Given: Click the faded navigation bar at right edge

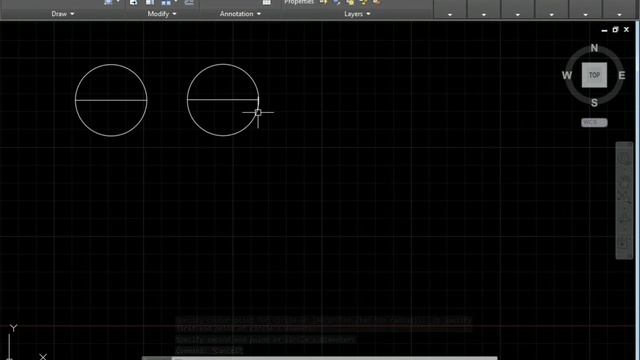Looking at the screenshot, I should point(624,200).
